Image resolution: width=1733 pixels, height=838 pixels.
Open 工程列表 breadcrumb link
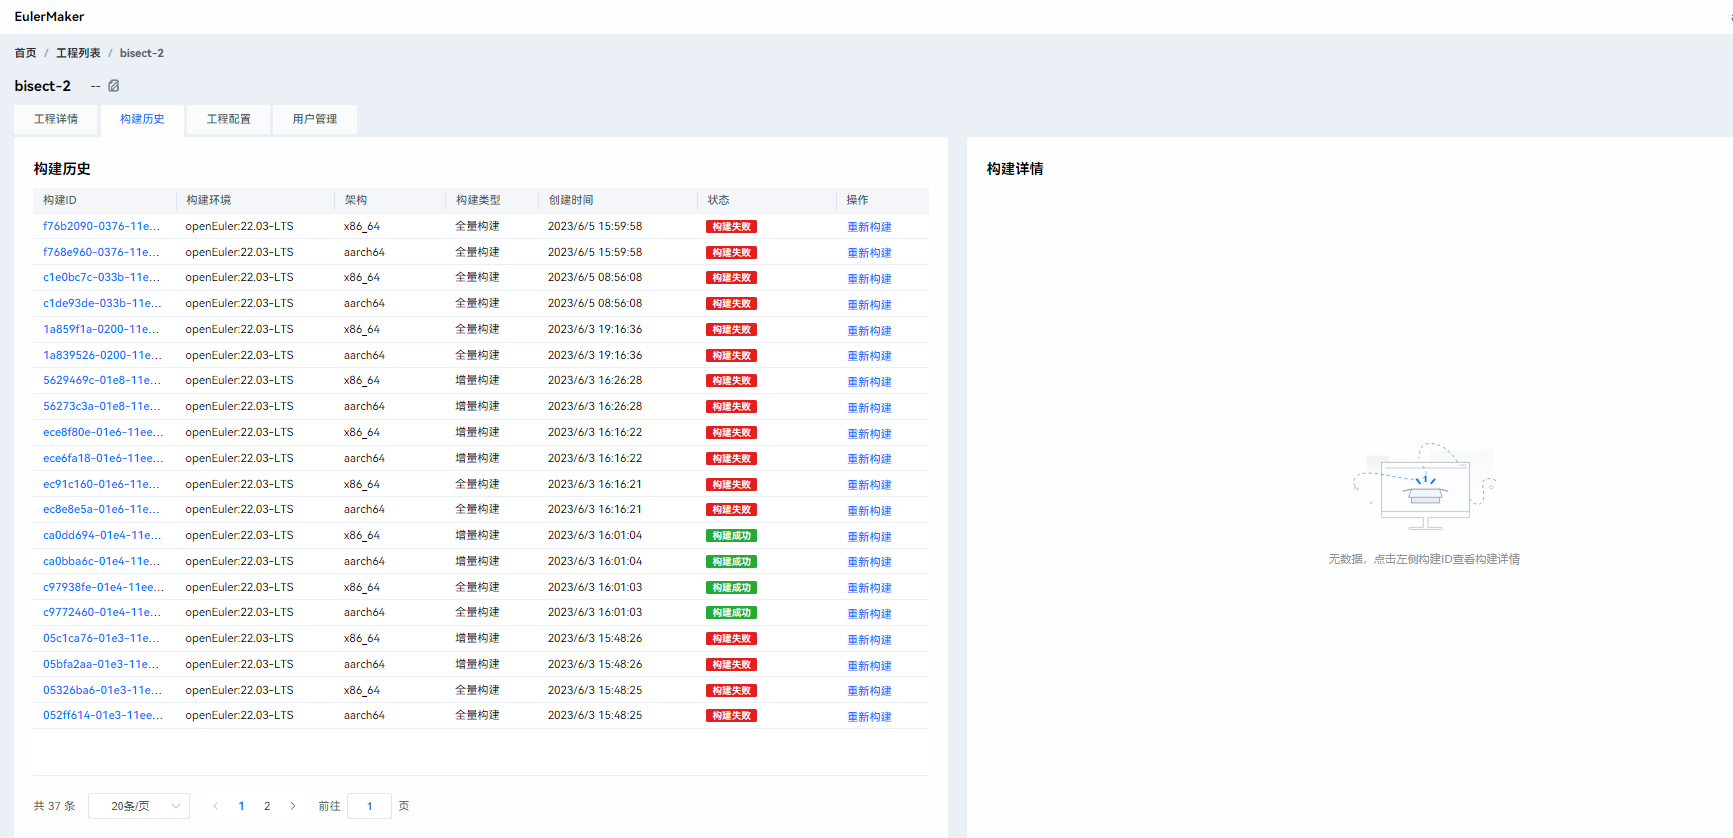[x=78, y=53]
